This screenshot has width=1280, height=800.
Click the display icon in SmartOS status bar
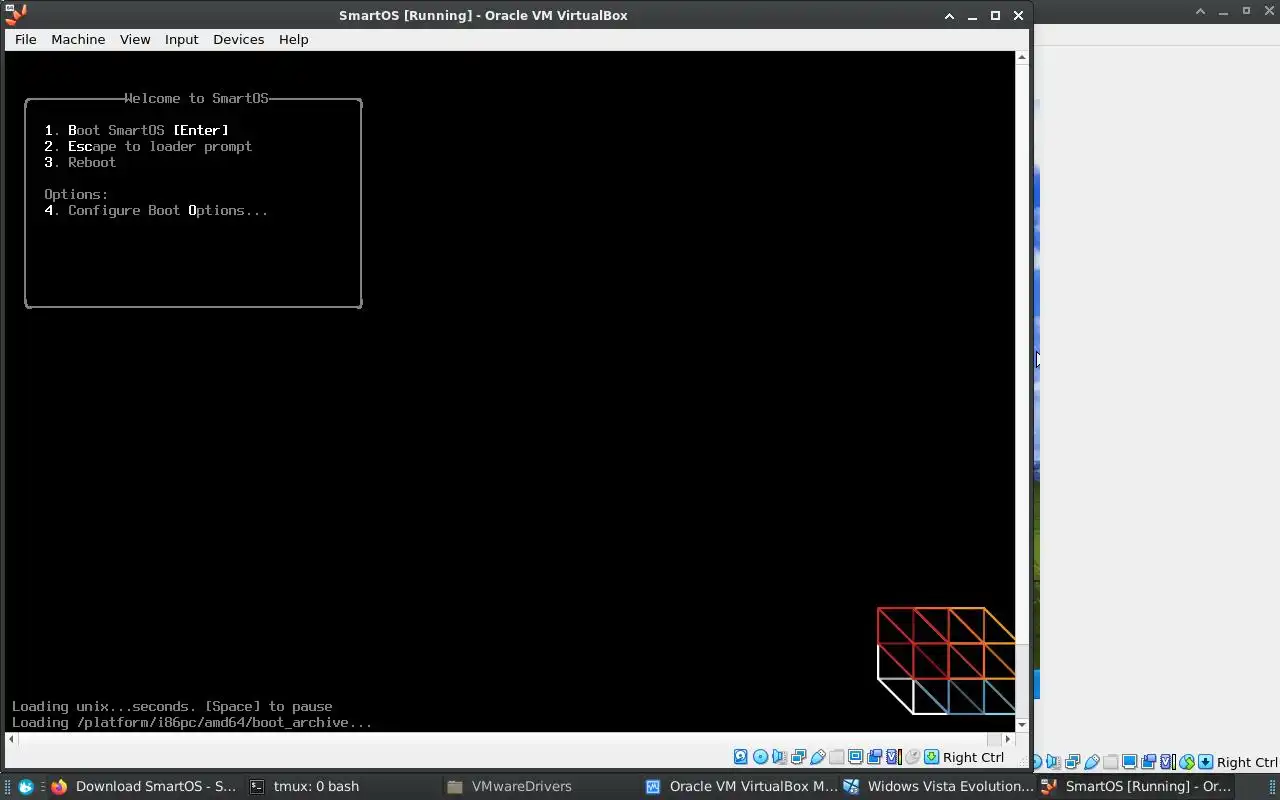855,757
